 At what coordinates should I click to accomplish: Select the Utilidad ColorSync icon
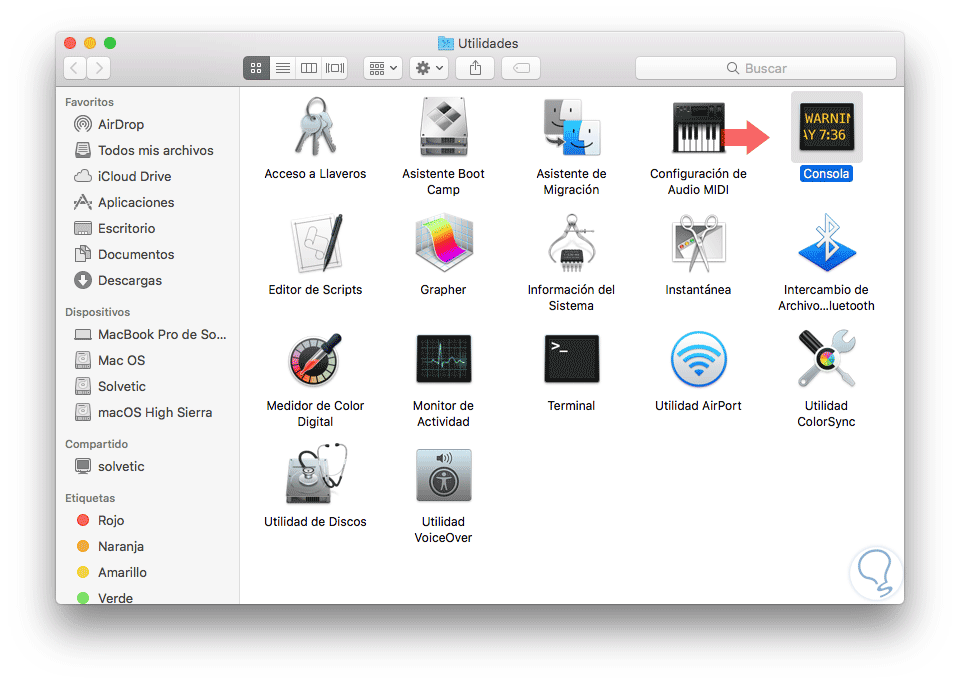(x=827, y=359)
